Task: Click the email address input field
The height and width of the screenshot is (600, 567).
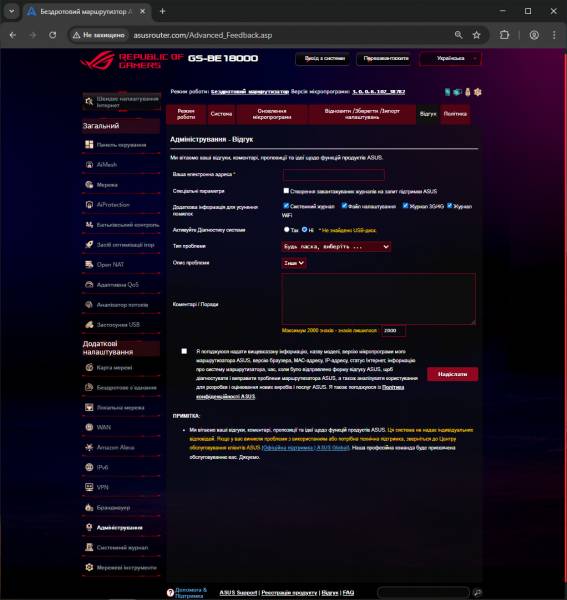Action: pos(334,174)
